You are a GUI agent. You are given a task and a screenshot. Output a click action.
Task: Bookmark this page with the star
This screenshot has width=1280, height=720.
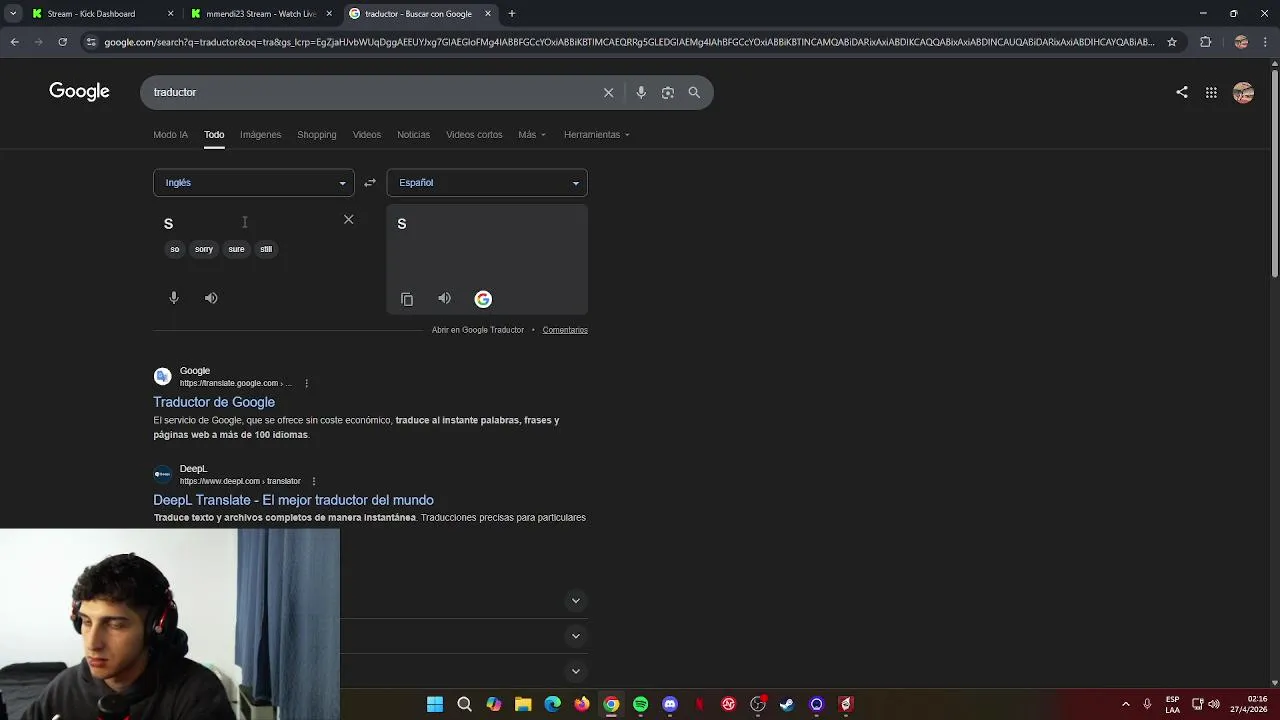[x=1172, y=42]
